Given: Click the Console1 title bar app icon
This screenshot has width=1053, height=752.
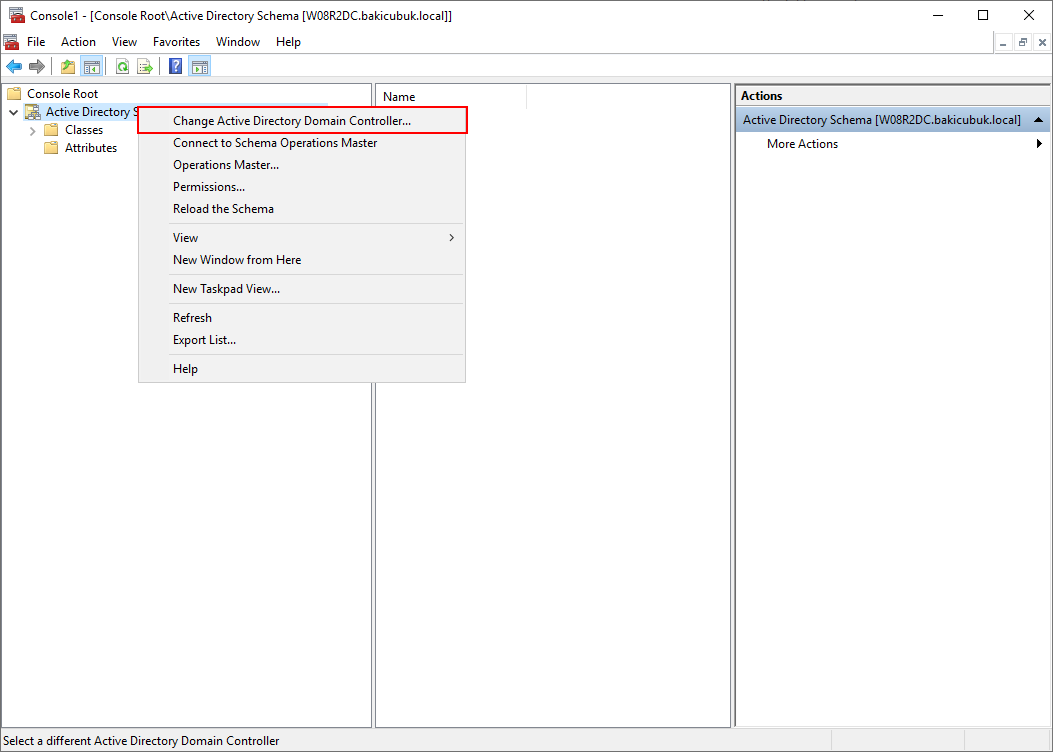Looking at the screenshot, I should pyautogui.click(x=17, y=15).
